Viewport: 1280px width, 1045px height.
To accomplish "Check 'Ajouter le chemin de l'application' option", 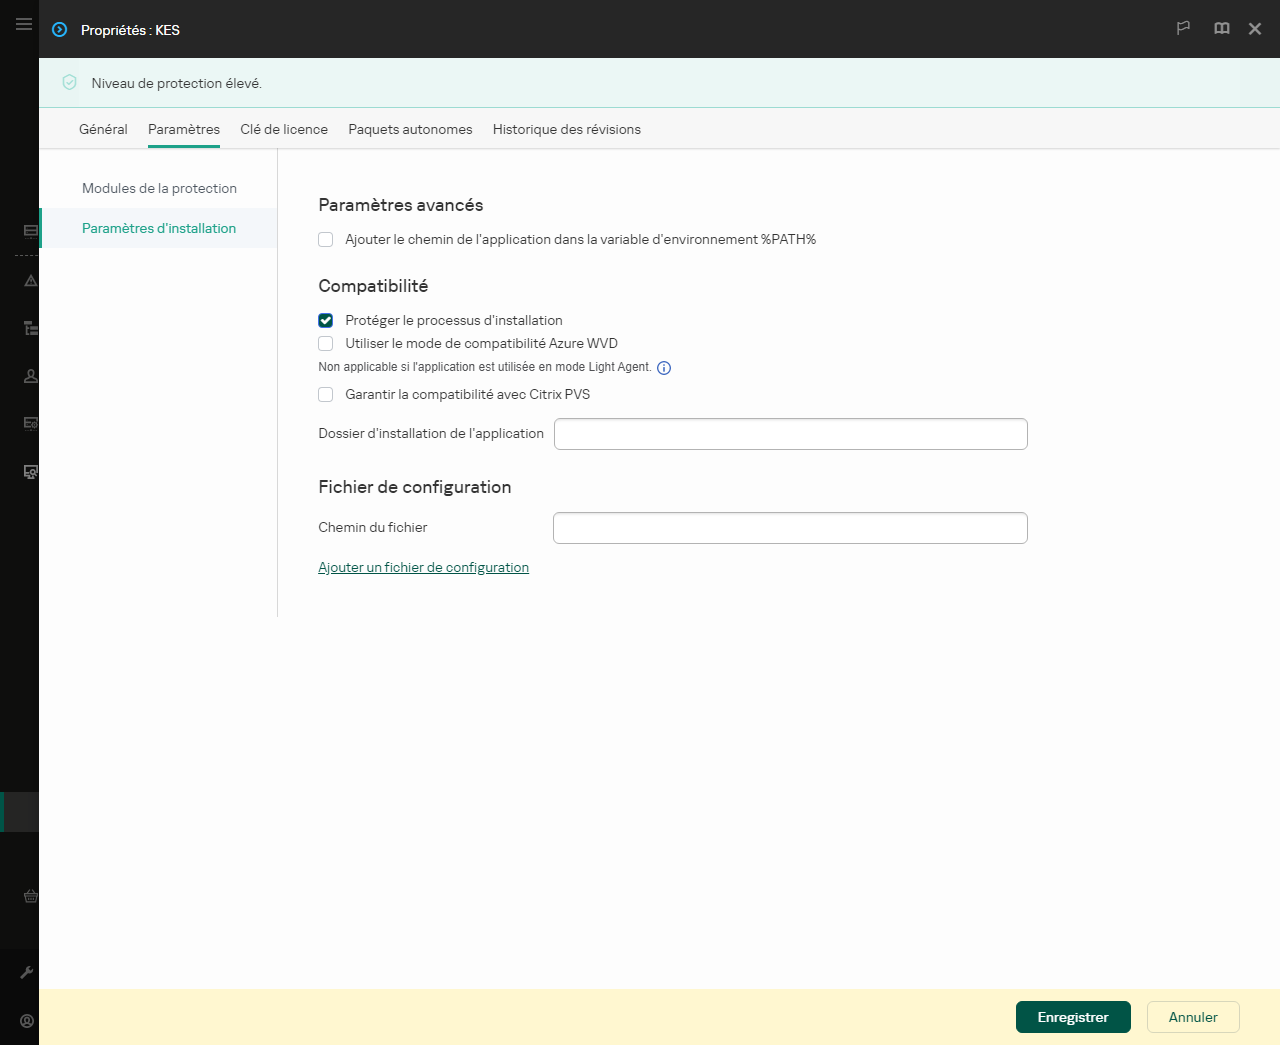I will point(325,239).
